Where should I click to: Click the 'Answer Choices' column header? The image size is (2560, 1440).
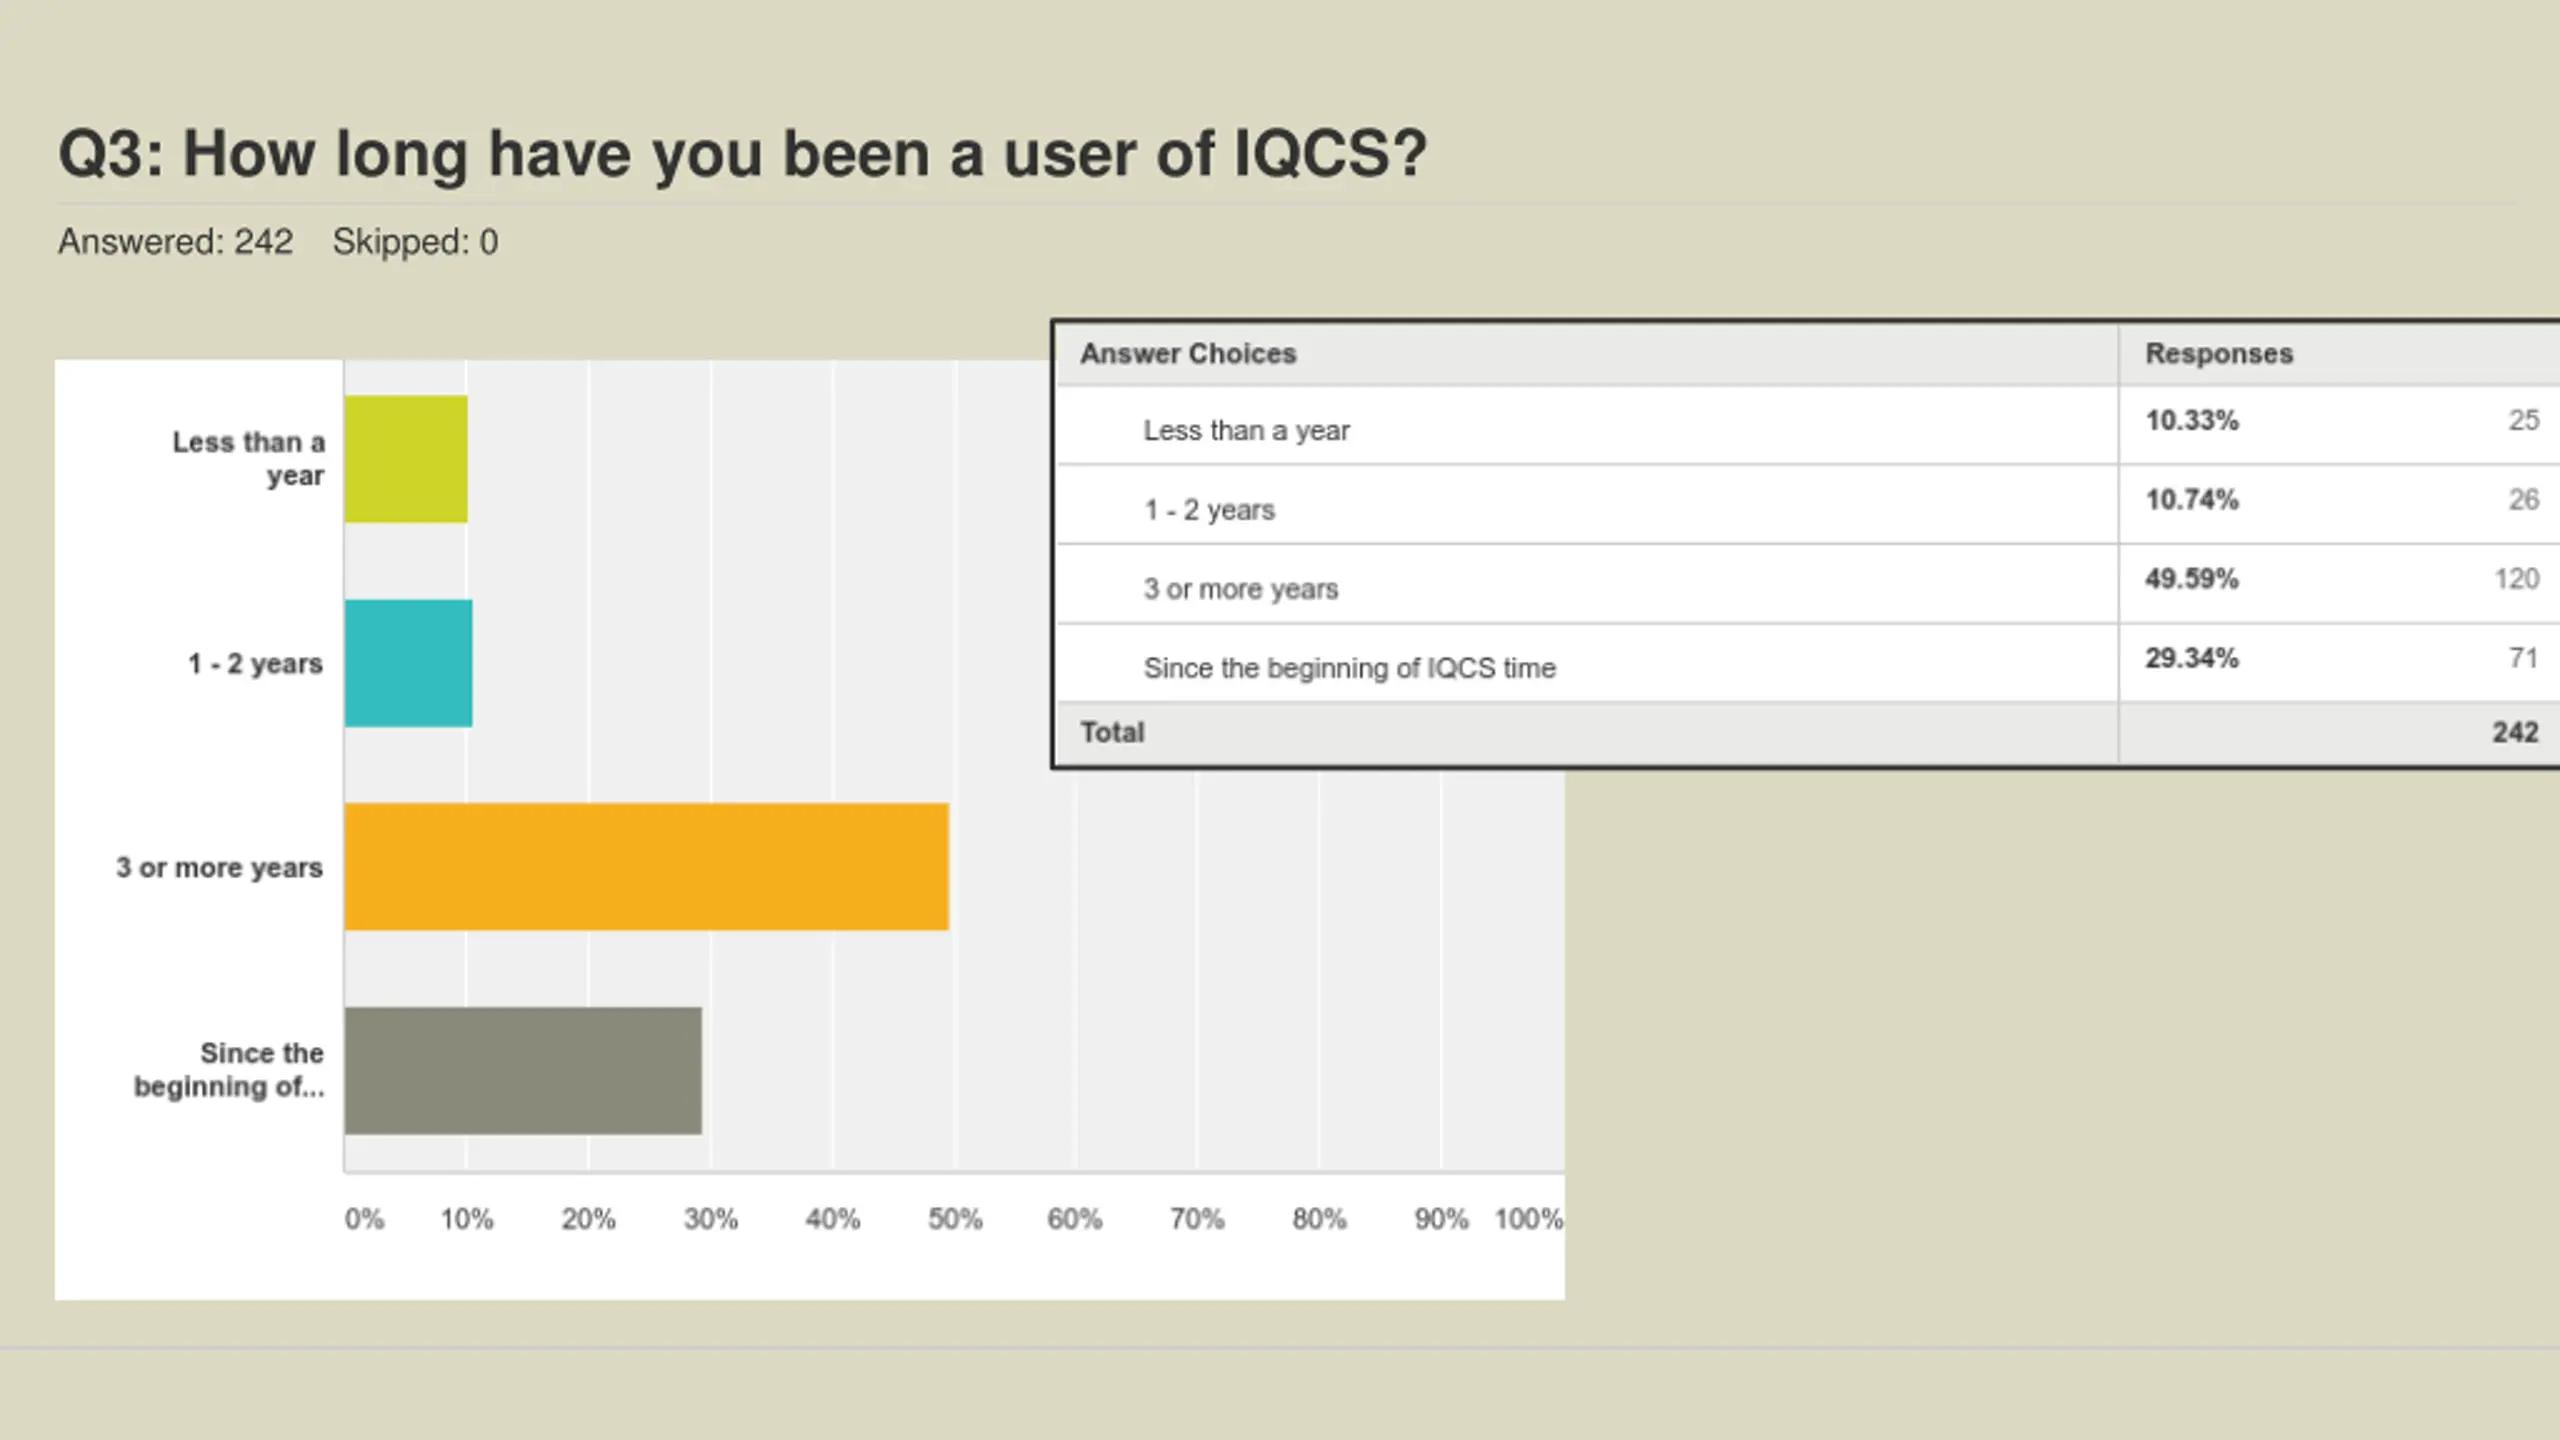[x=1188, y=354]
